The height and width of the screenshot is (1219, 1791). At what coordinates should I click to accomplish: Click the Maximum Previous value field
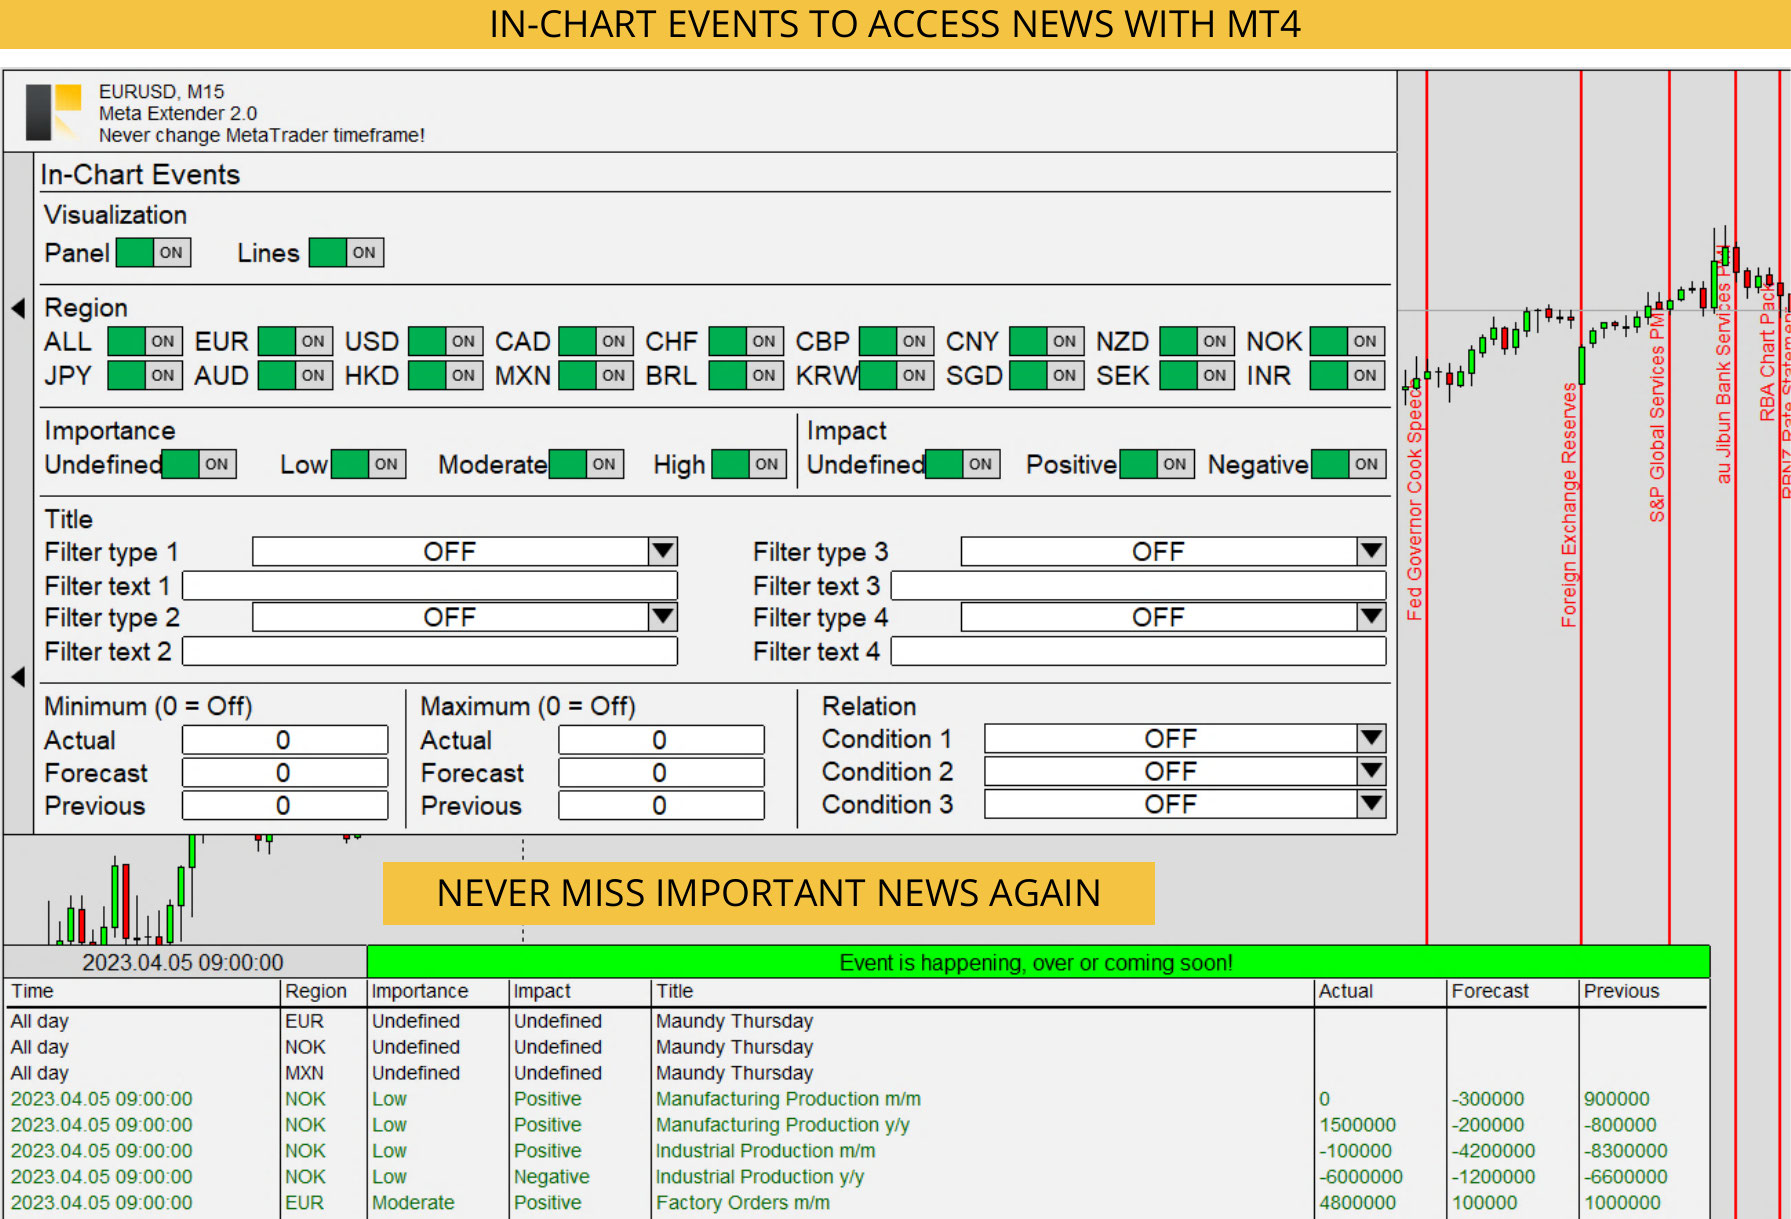pos(661,806)
